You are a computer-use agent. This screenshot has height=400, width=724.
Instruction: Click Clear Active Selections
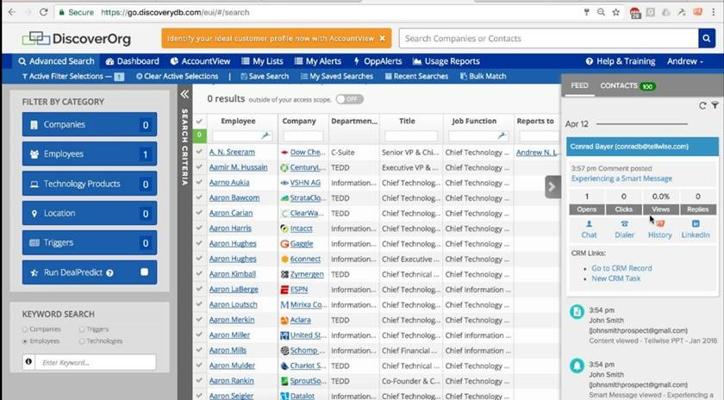pos(177,76)
